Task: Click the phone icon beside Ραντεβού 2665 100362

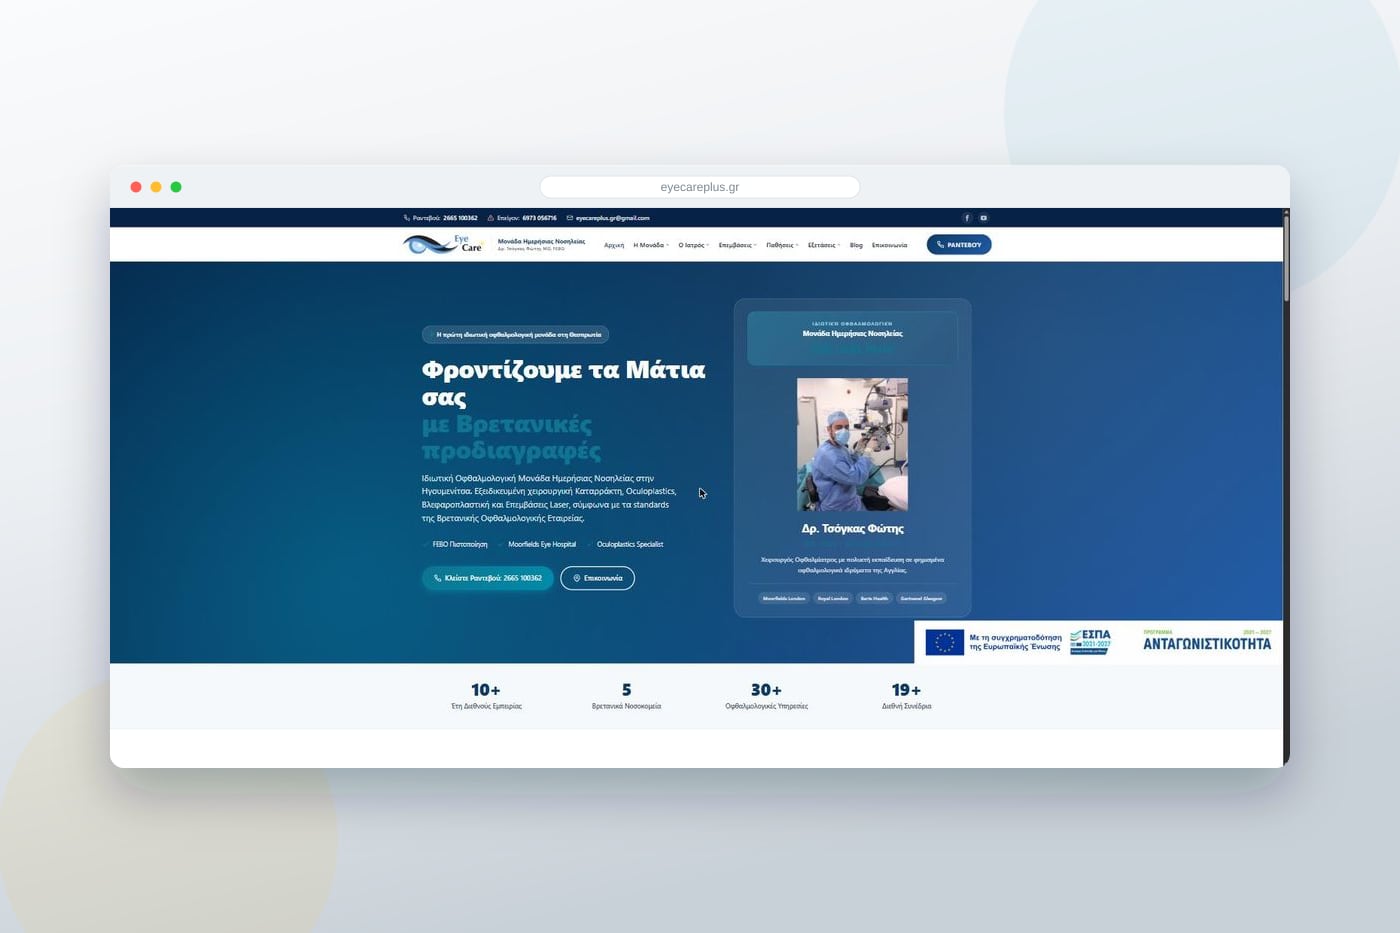Action: coord(407,218)
